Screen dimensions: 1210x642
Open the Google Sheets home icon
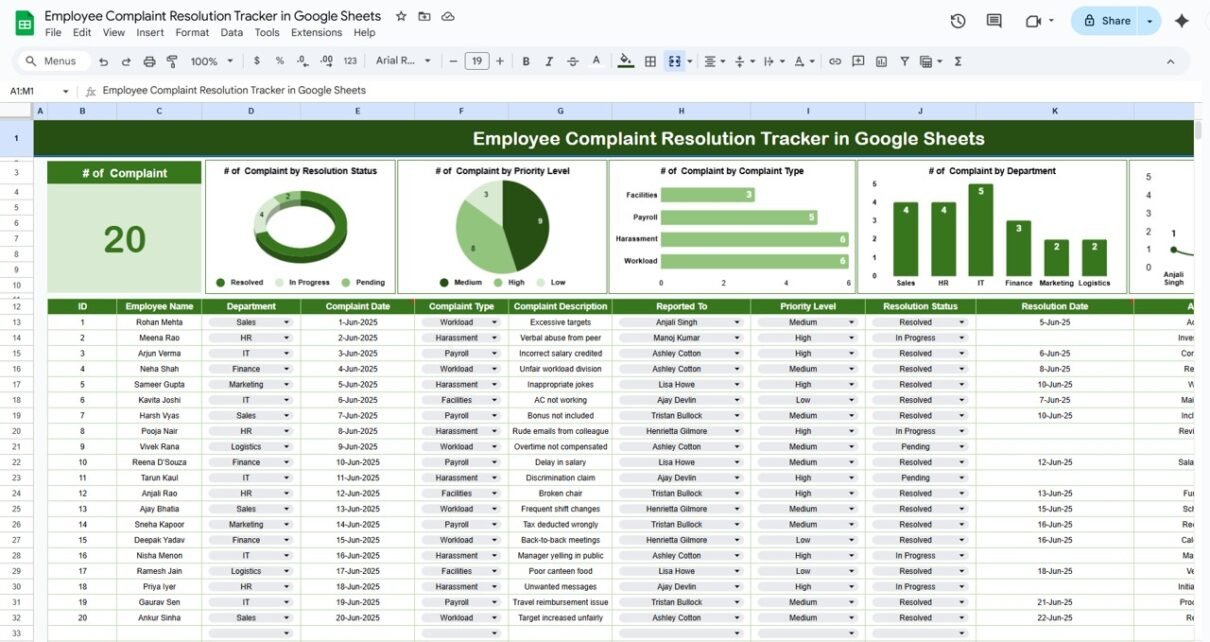pos(24,22)
